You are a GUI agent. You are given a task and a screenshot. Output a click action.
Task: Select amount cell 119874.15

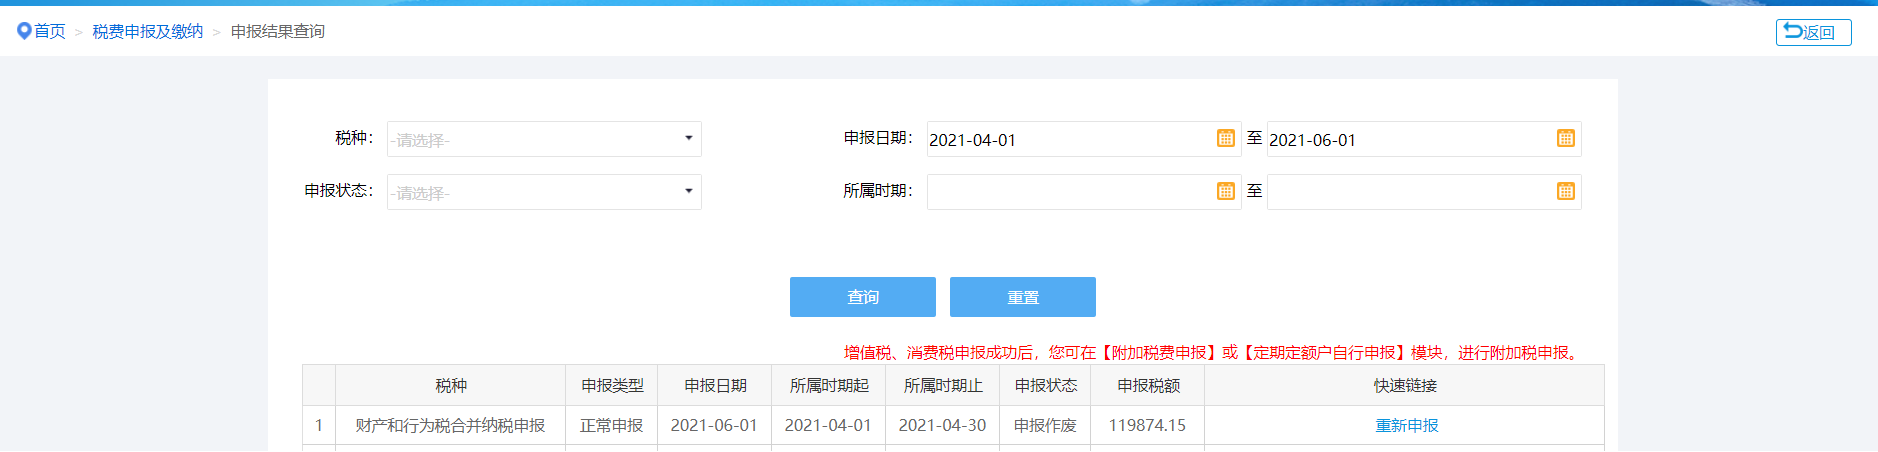point(1148,425)
